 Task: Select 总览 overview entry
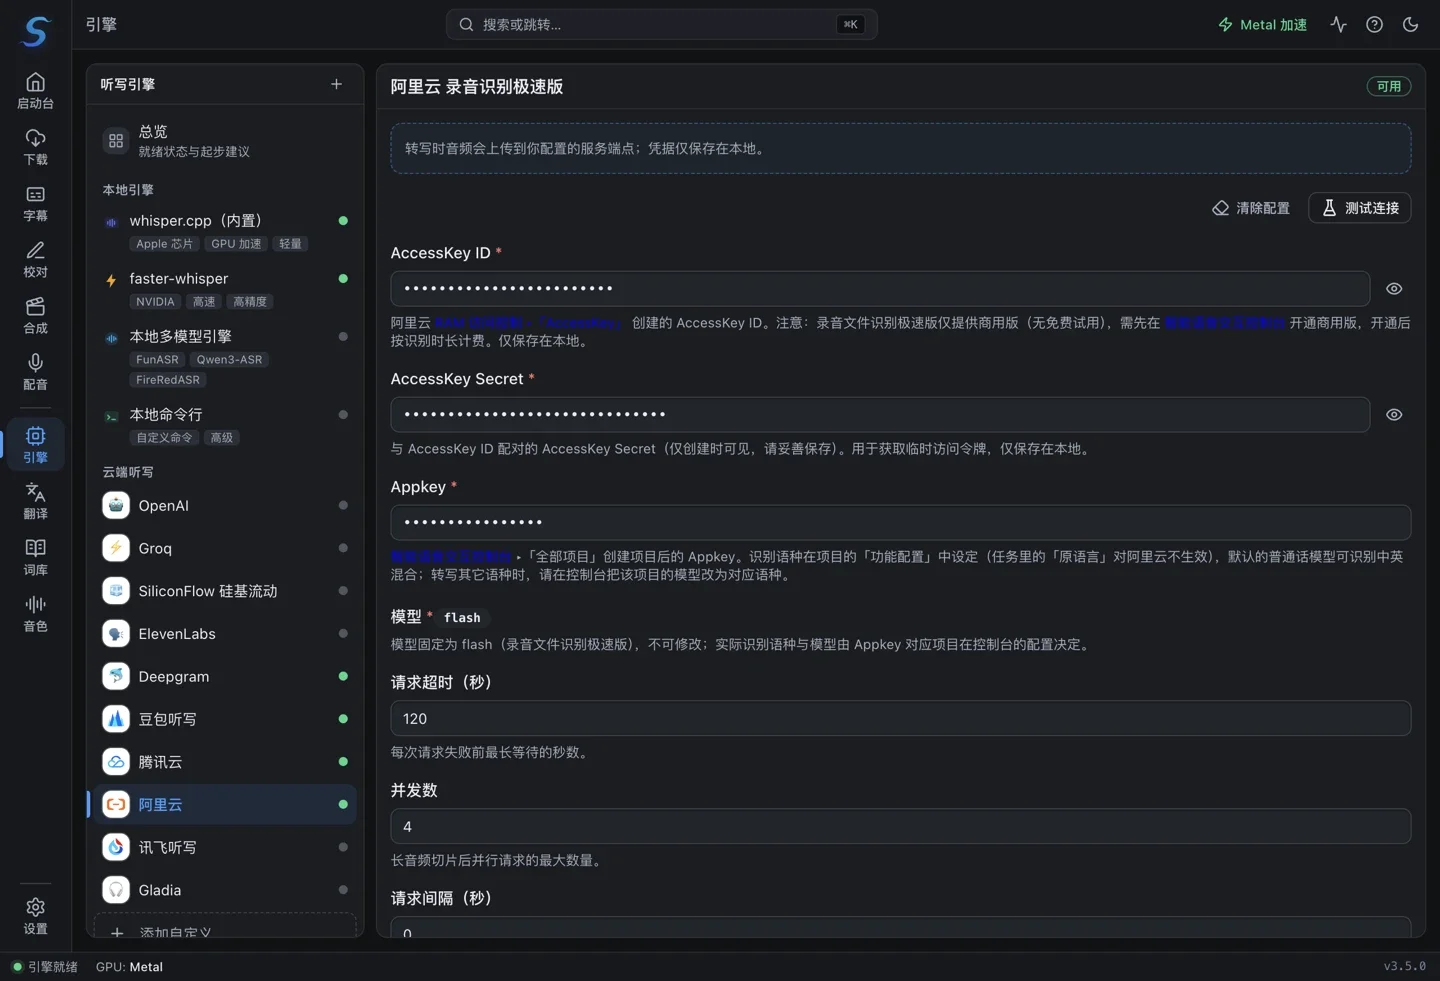225,141
